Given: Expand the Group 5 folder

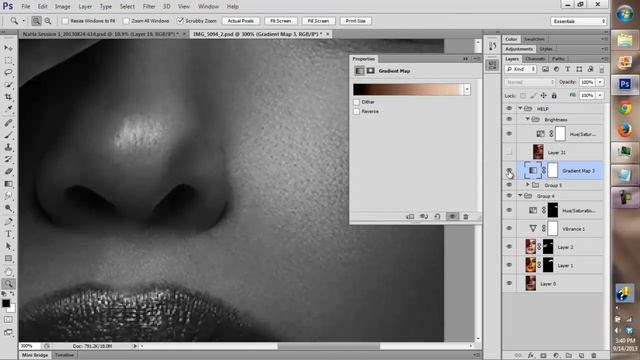Looking at the screenshot, I should 527,185.
